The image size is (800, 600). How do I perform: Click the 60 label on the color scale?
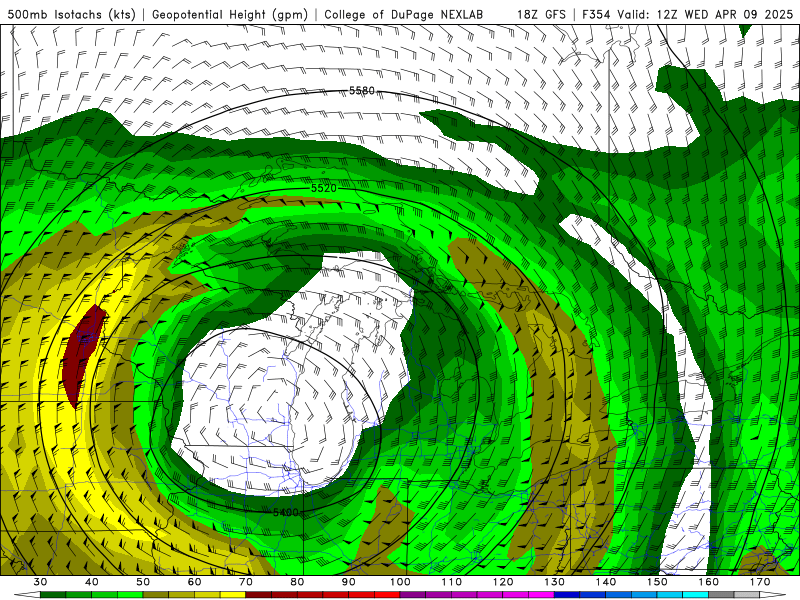[x=194, y=582]
